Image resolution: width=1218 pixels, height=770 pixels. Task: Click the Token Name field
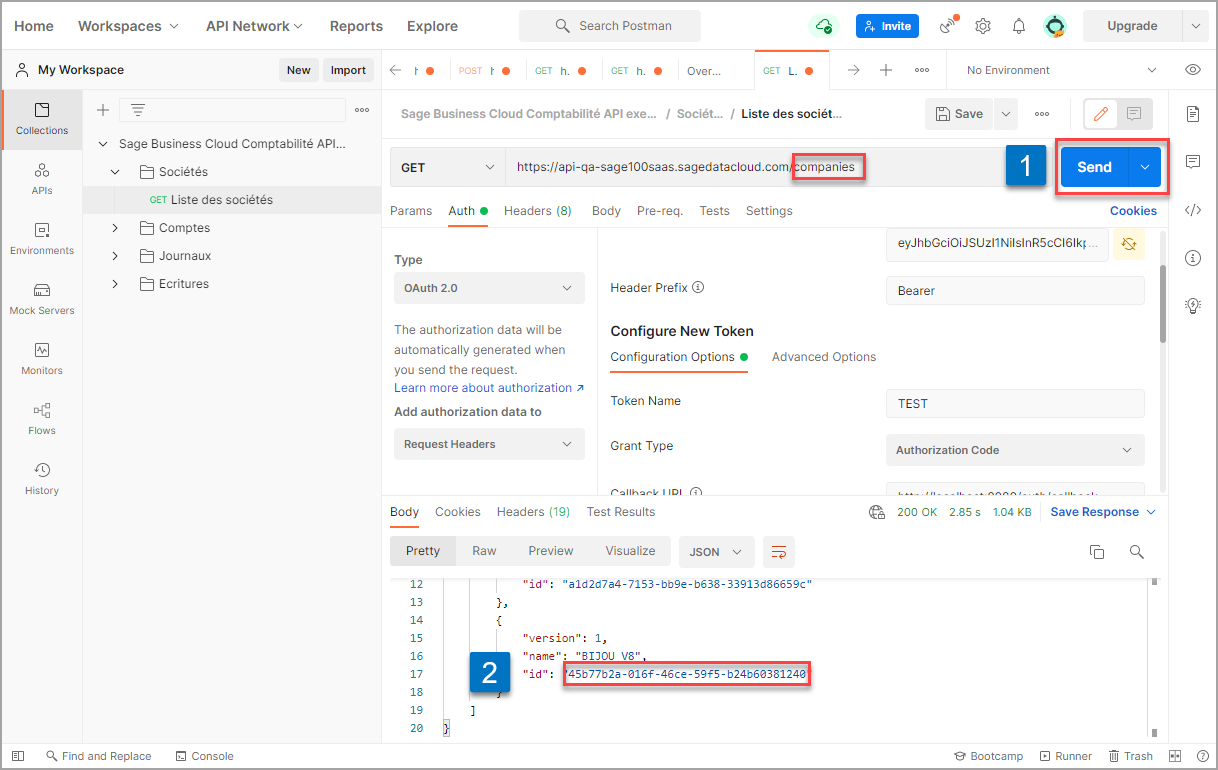click(1015, 404)
